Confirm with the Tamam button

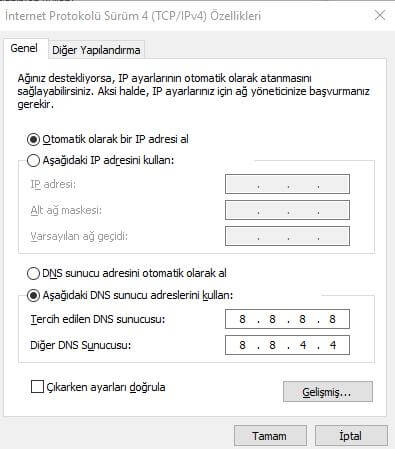tap(270, 436)
